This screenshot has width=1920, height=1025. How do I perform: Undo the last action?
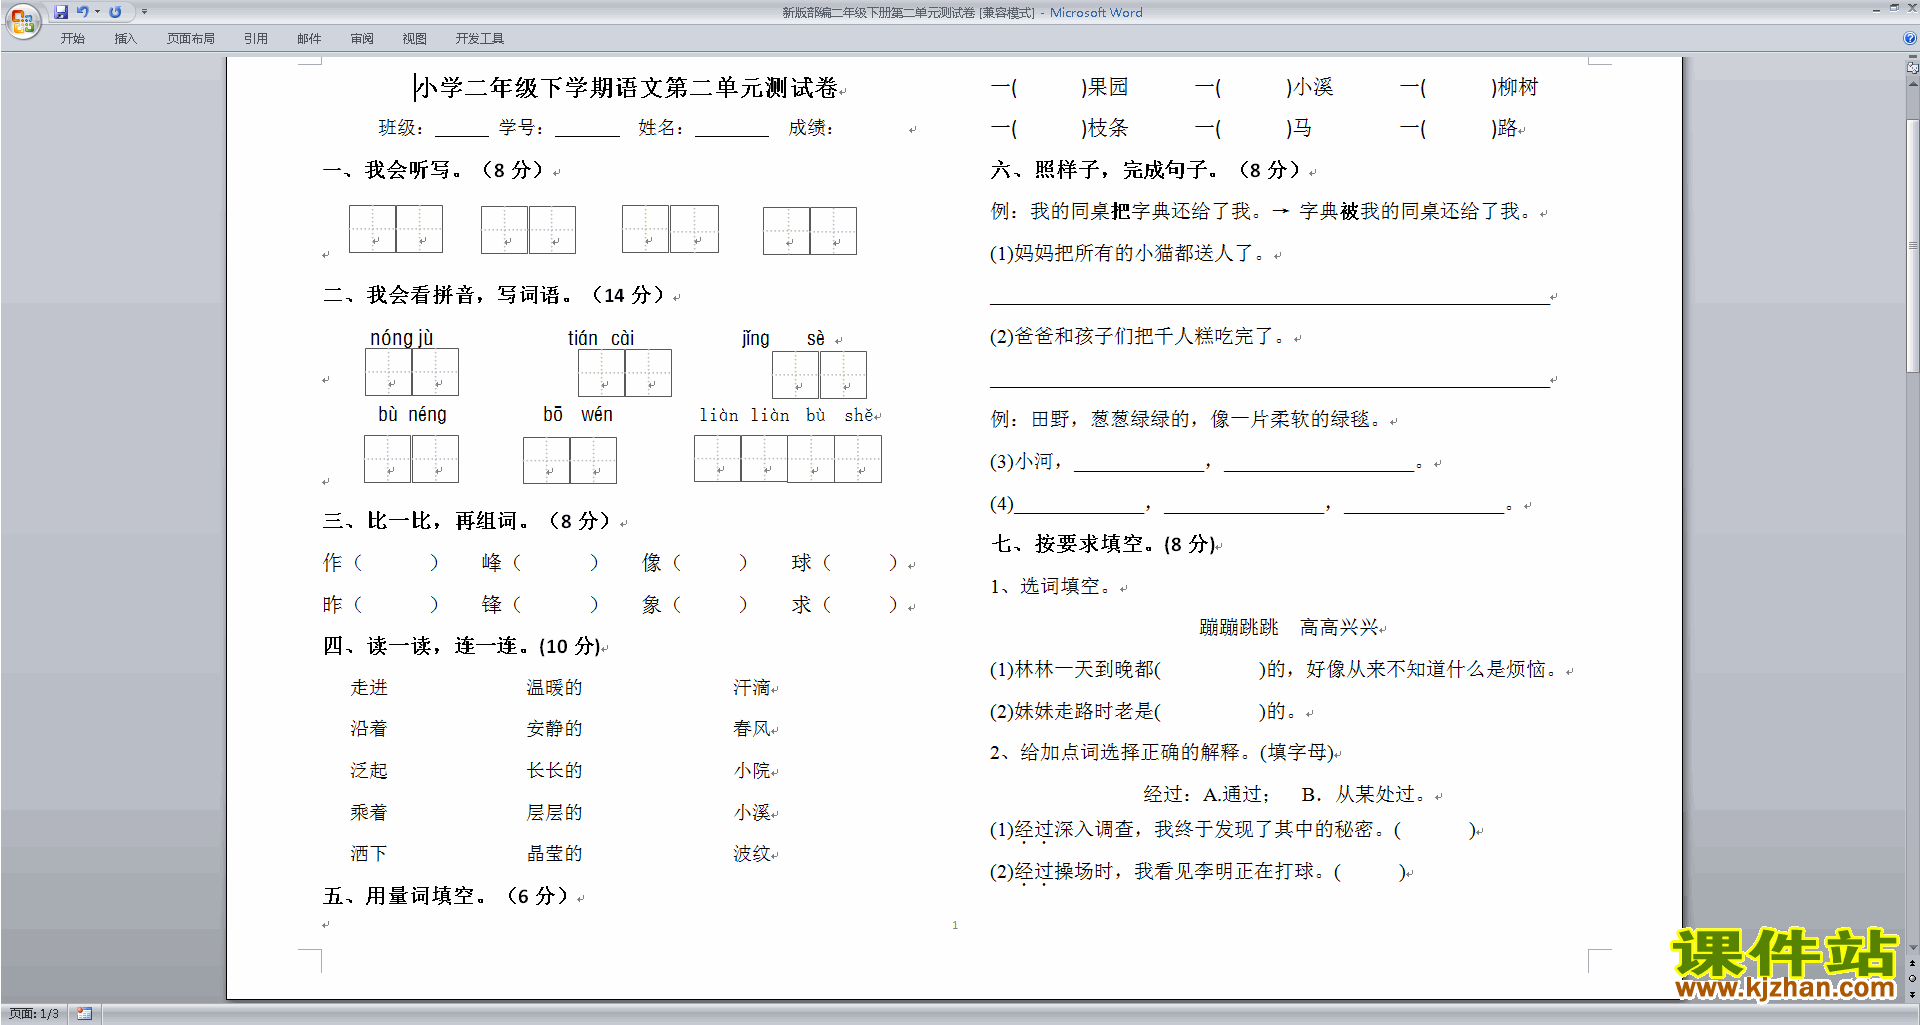point(83,12)
